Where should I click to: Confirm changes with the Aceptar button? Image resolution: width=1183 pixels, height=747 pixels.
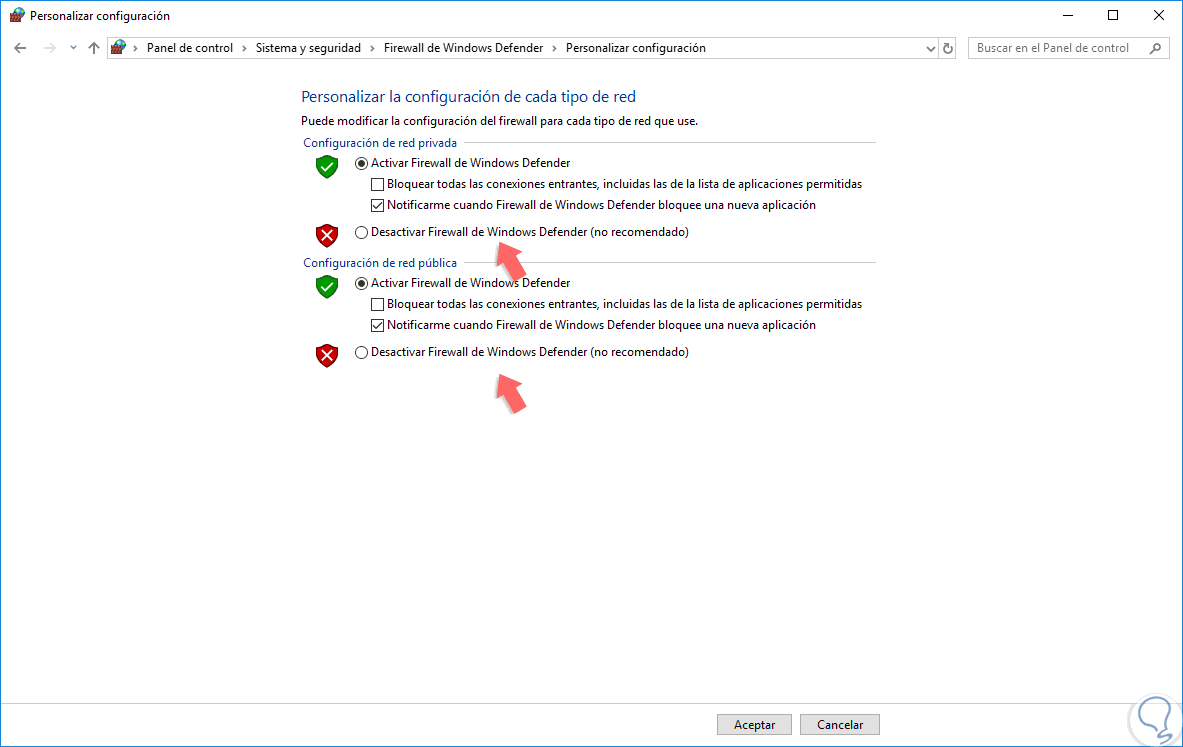754,724
